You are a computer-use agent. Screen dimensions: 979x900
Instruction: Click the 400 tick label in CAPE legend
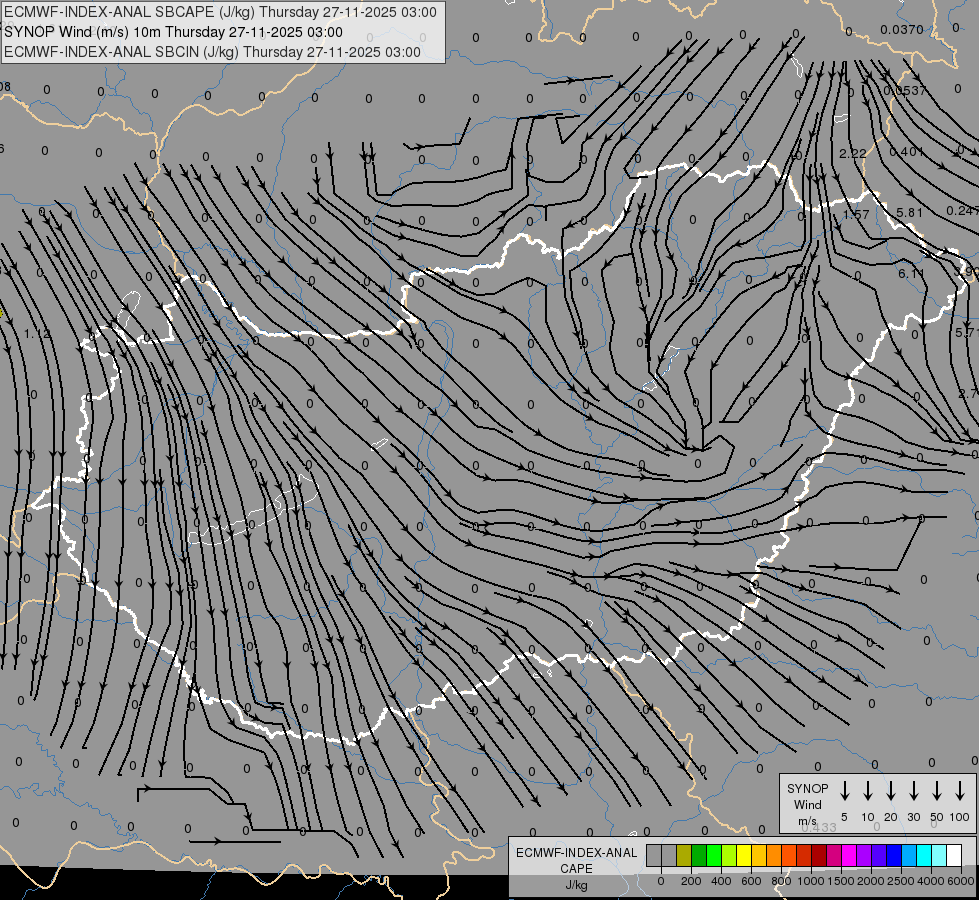(721, 881)
